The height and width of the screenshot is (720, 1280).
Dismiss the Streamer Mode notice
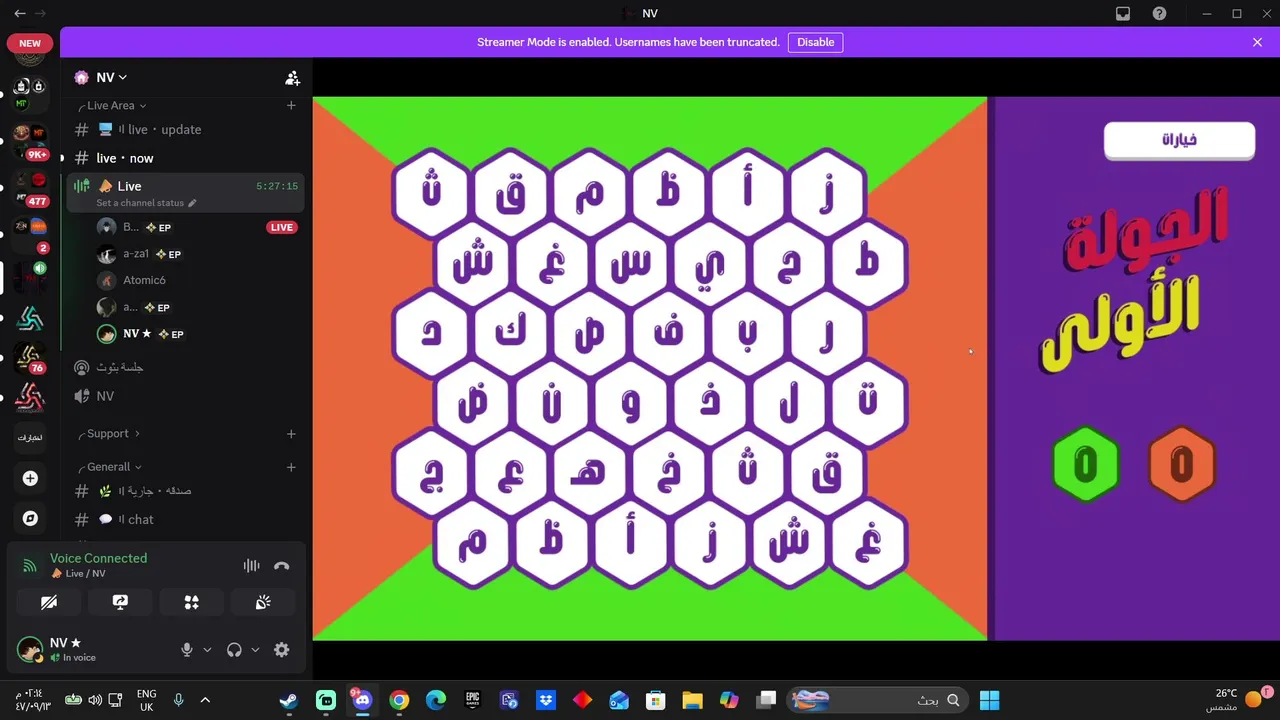coord(1257,42)
